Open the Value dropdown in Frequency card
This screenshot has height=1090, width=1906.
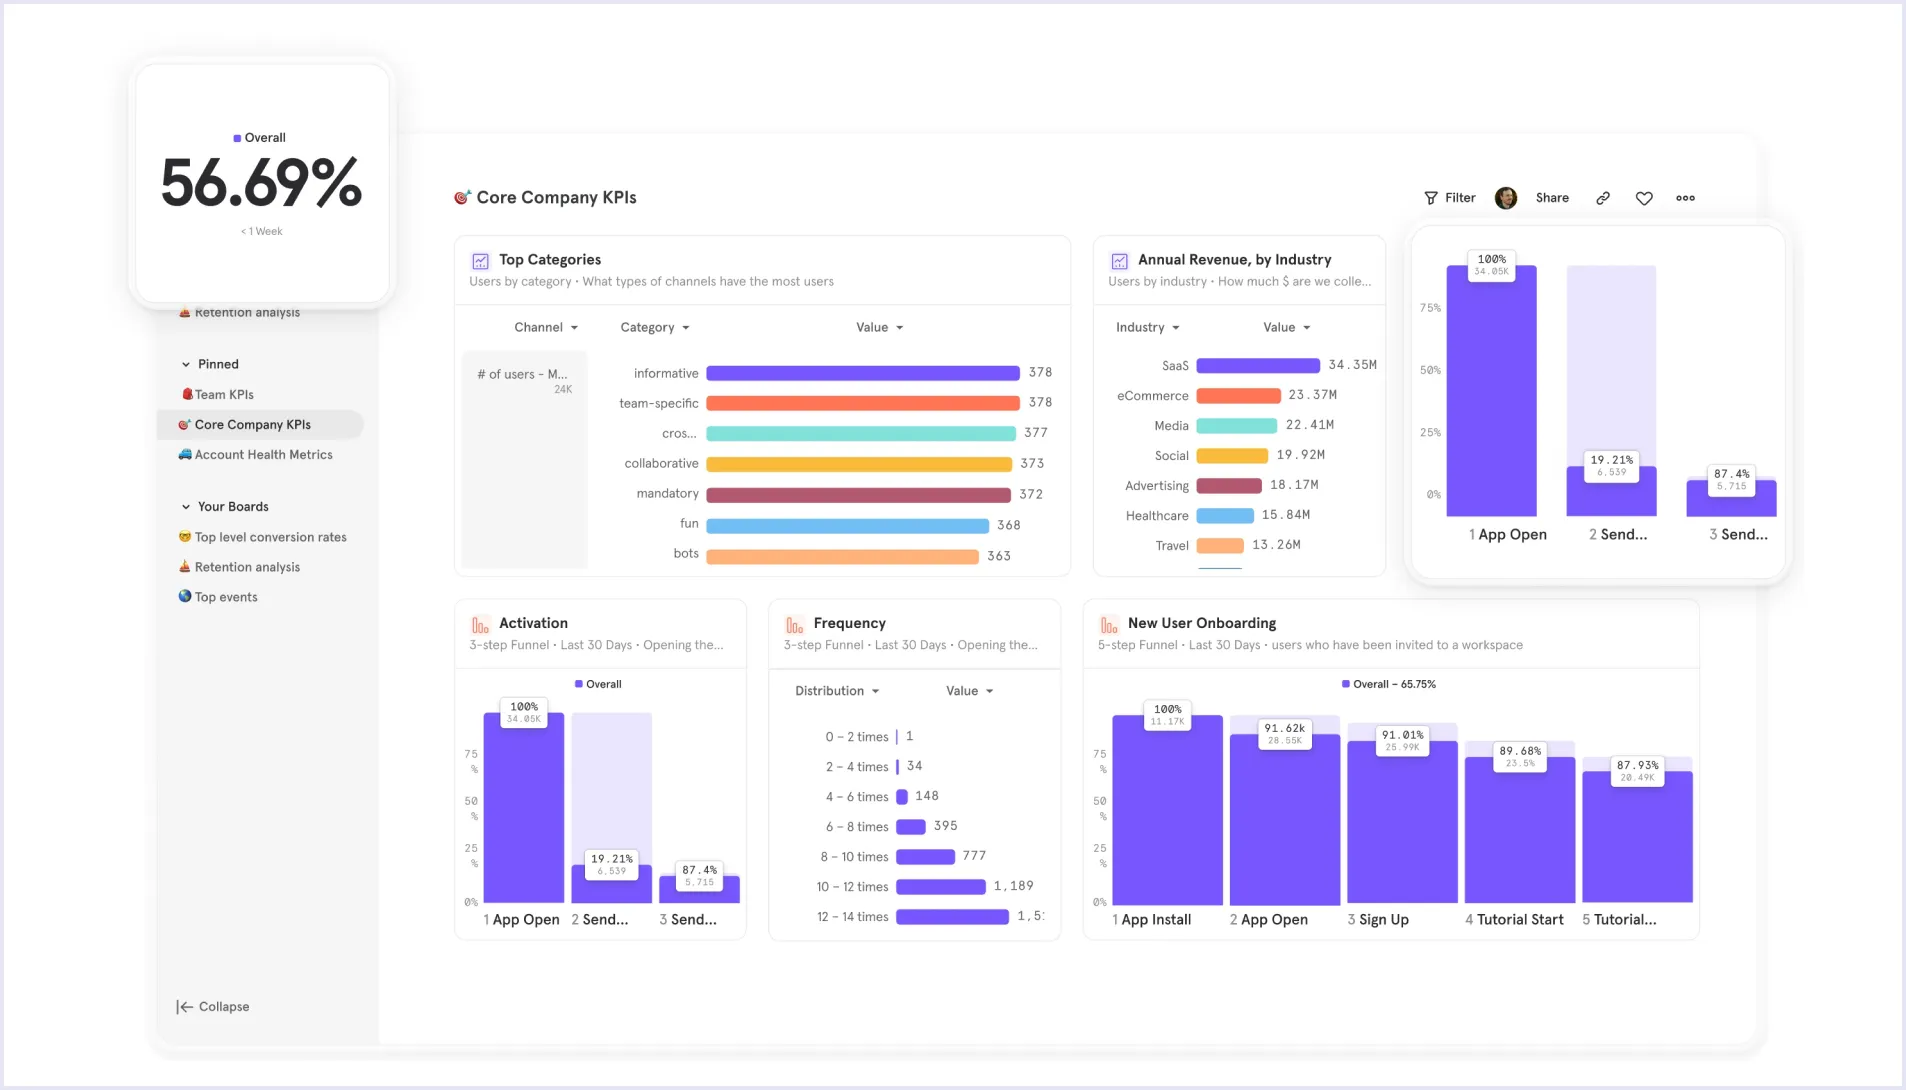pos(970,691)
